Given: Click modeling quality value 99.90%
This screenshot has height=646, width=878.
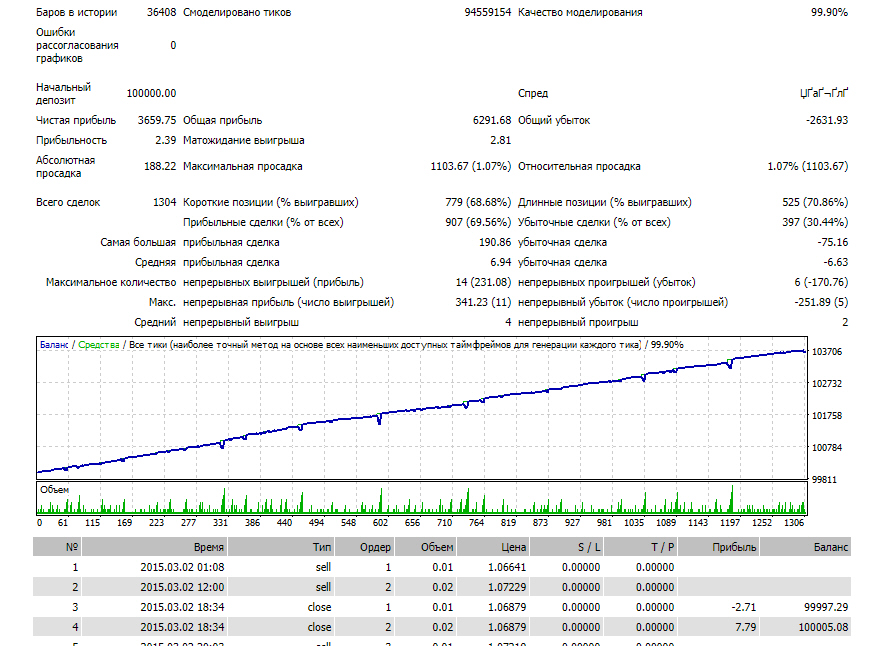Looking at the screenshot, I should [829, 12].
